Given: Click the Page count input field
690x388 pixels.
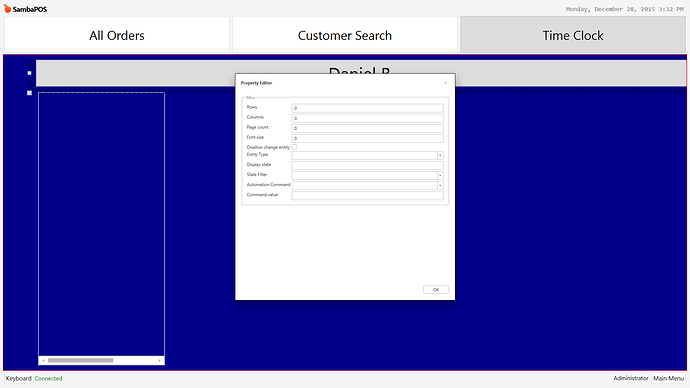Looking at the screenshot, I should point(367,128).
